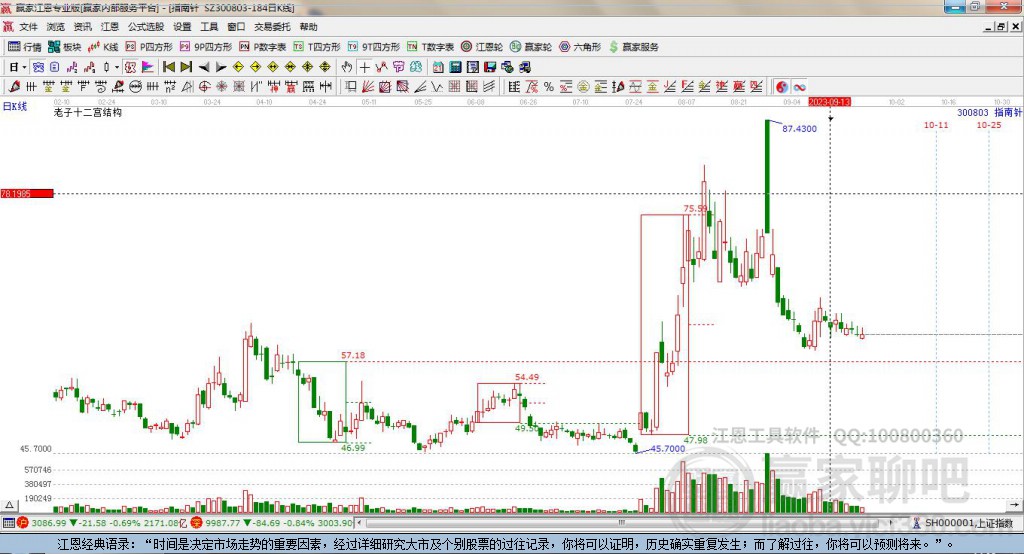Toggle the yin-yang taiji icon

[782, 87]
